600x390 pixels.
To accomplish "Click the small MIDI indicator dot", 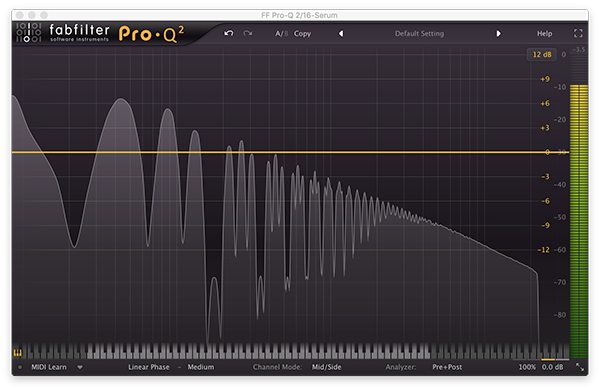I will (x=20, y=367).
